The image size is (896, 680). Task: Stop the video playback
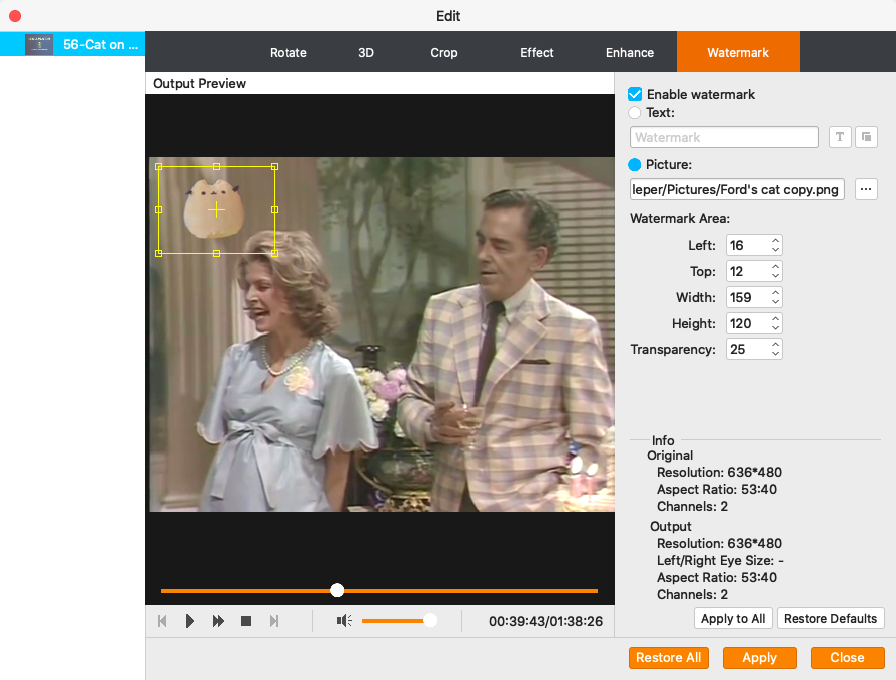tap(246, 621)
